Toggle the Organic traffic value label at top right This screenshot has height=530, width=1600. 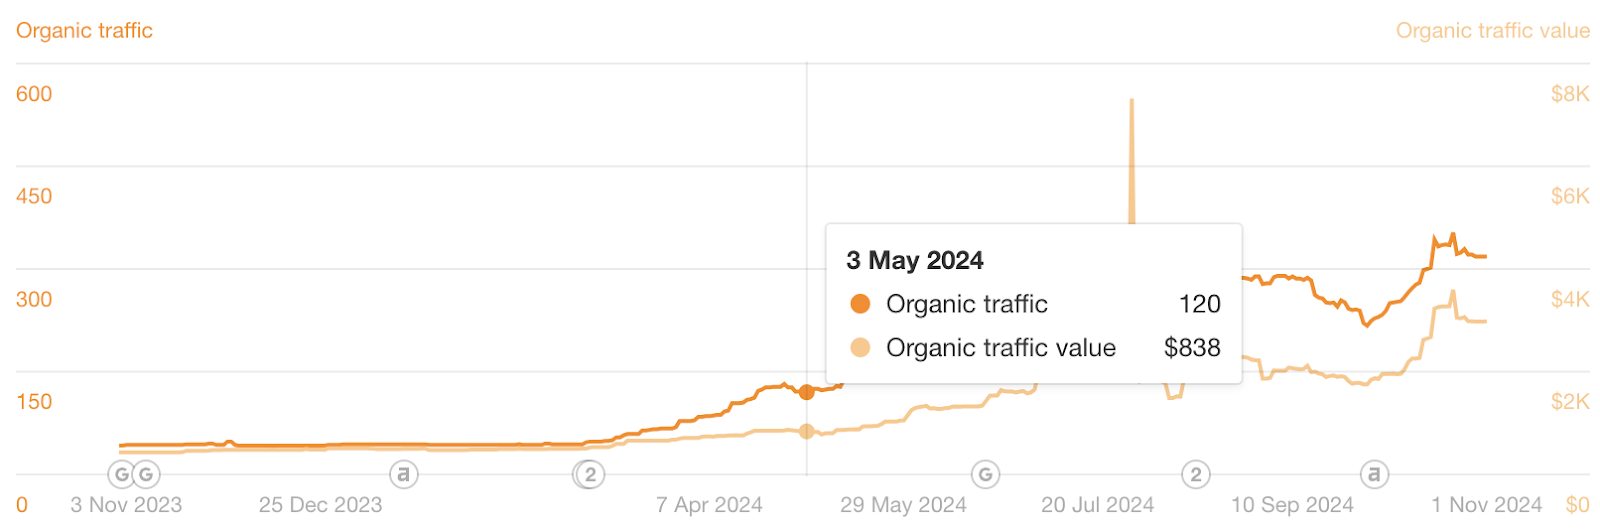point(1492,31)
